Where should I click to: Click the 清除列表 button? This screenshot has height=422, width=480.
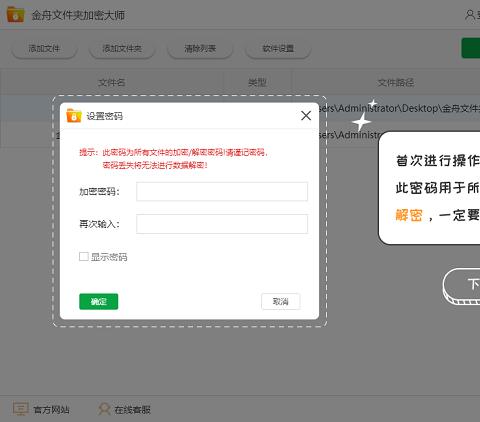click(x=200, y=49)
